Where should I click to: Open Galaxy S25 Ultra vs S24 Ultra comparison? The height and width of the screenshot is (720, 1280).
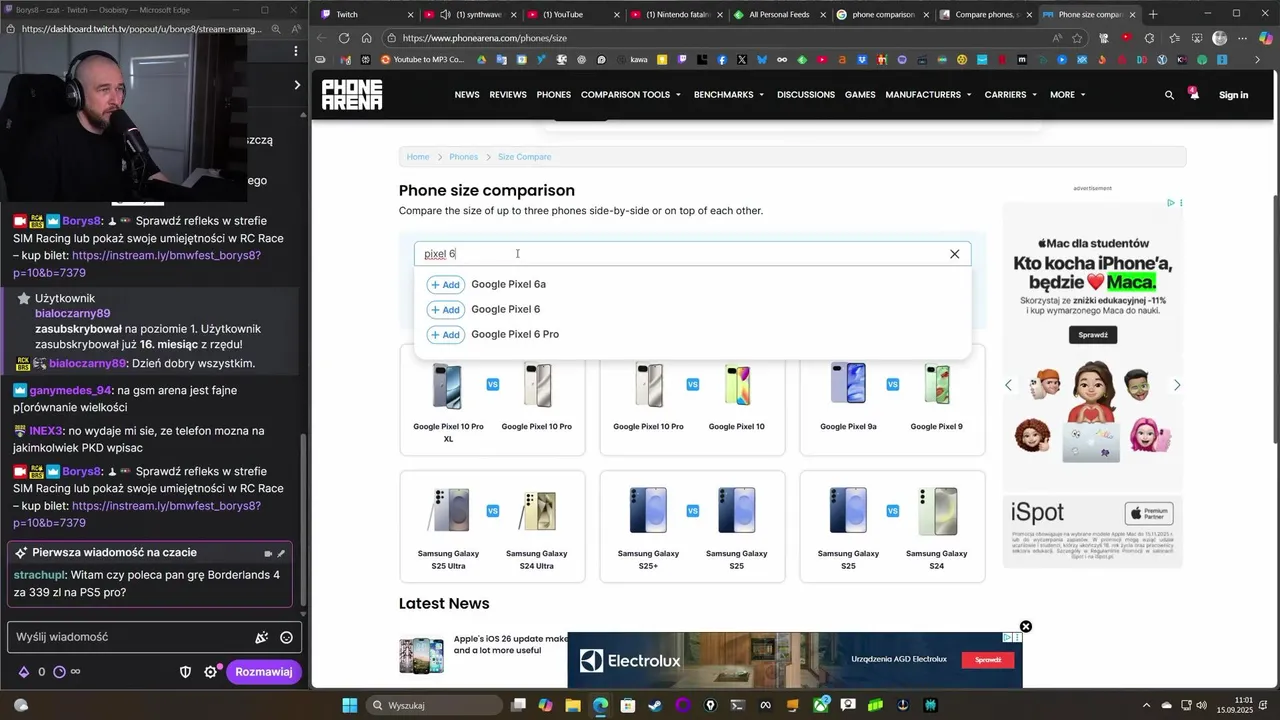pos(492,526)
